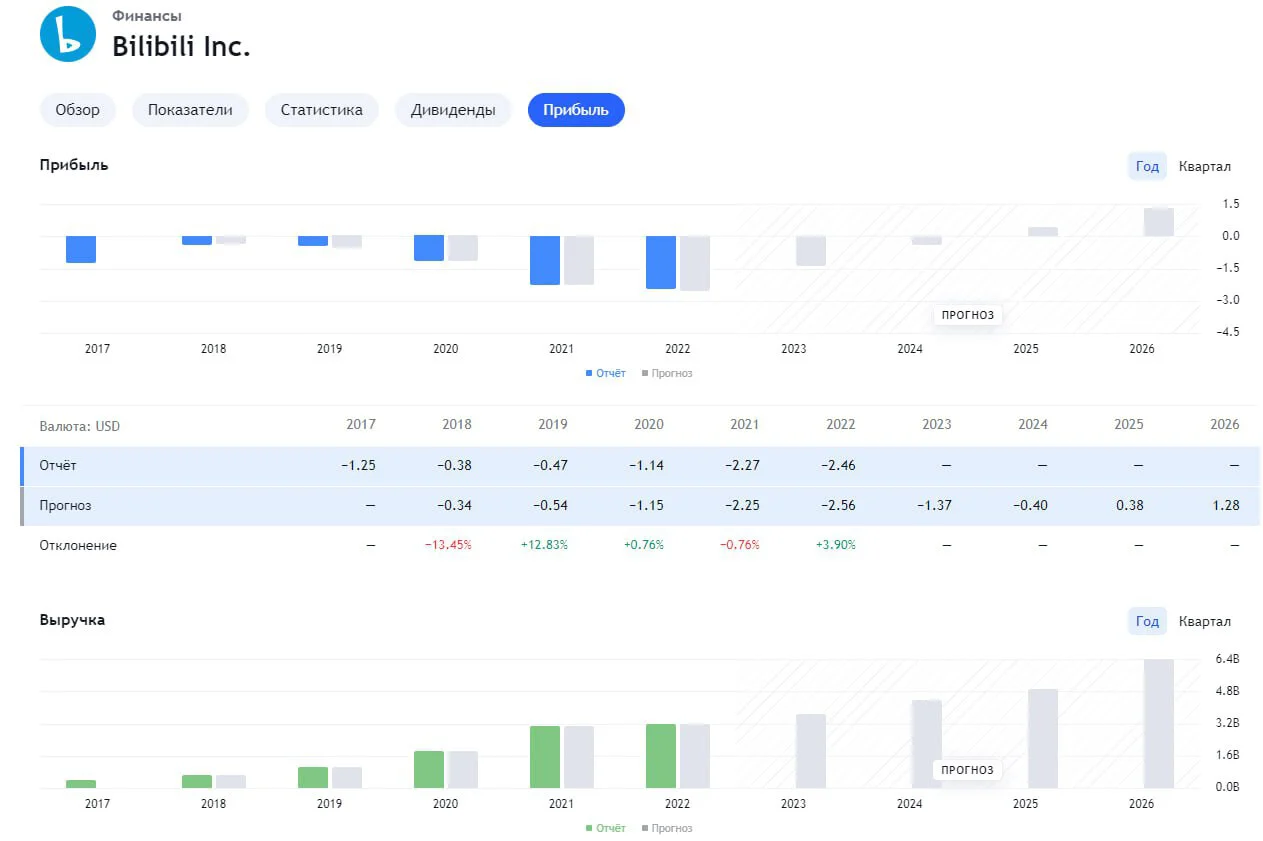Click the Валюта: USD label

(x=80, y=426)
